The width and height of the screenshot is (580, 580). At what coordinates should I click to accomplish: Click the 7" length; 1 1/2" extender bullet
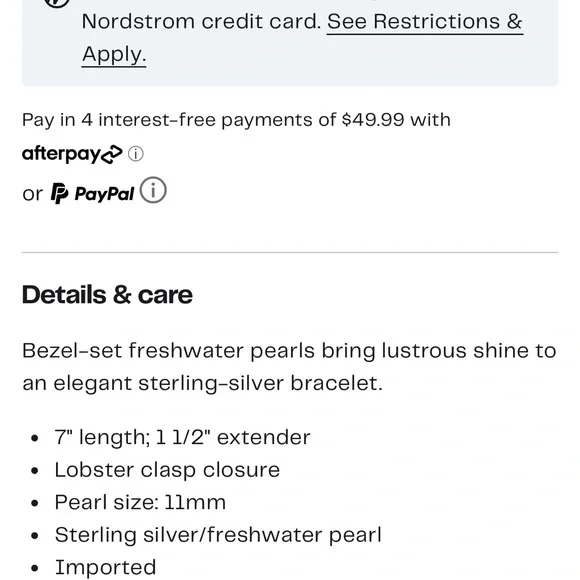coord(182,437)
